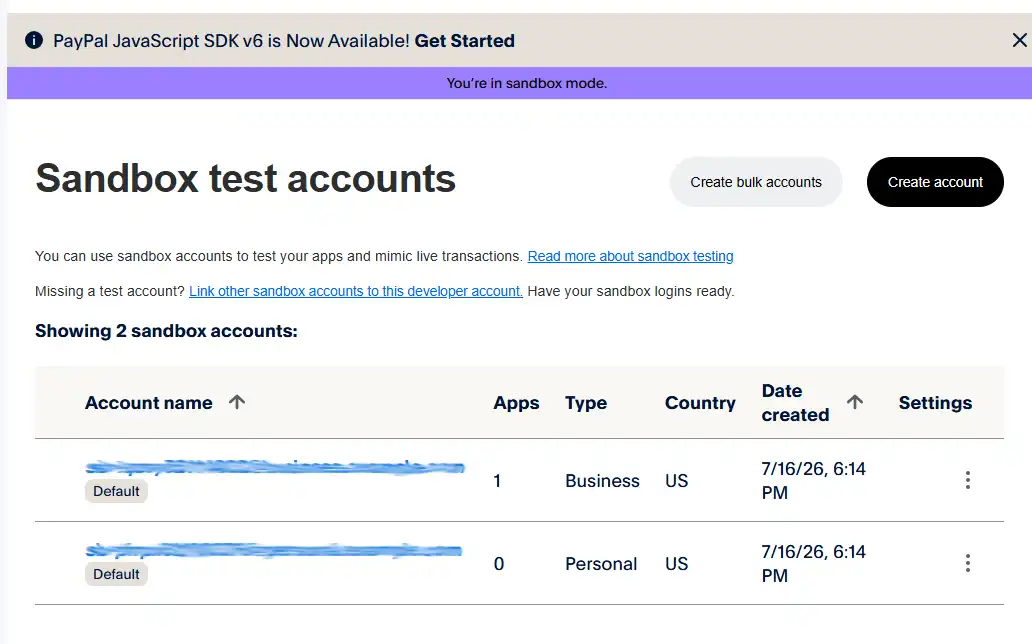The image size is (1032, 644).
Task: Click the Apps column header
Action: pos(516,402)
